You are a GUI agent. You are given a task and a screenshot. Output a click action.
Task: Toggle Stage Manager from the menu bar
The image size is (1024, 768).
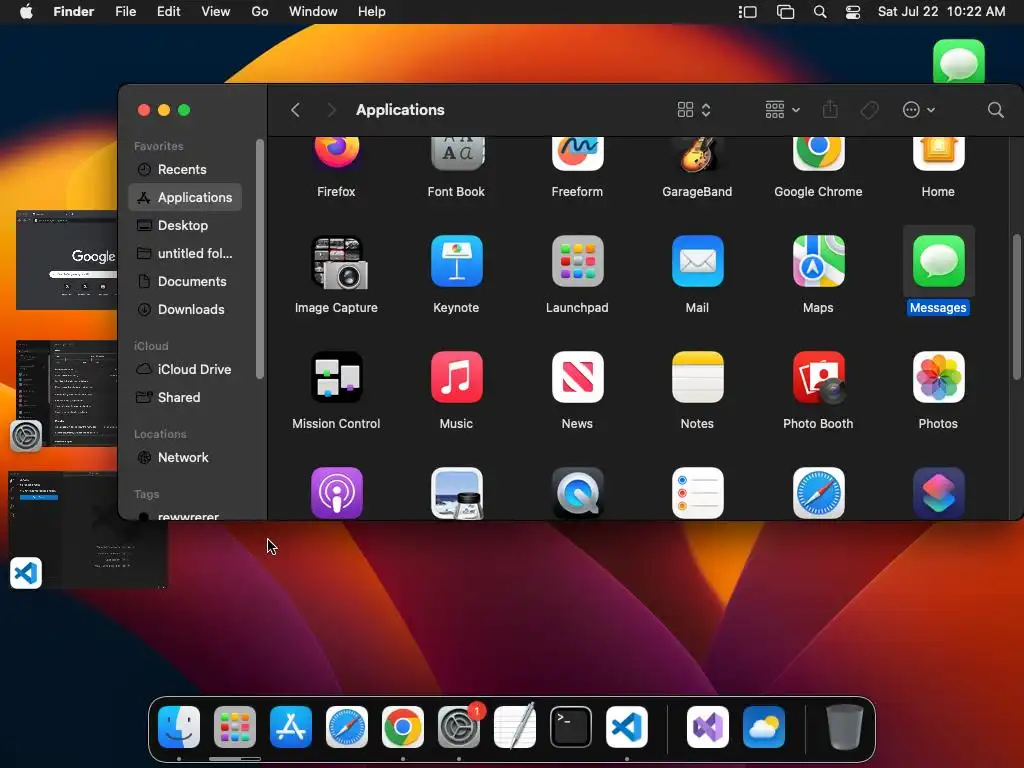pos(748,12)
